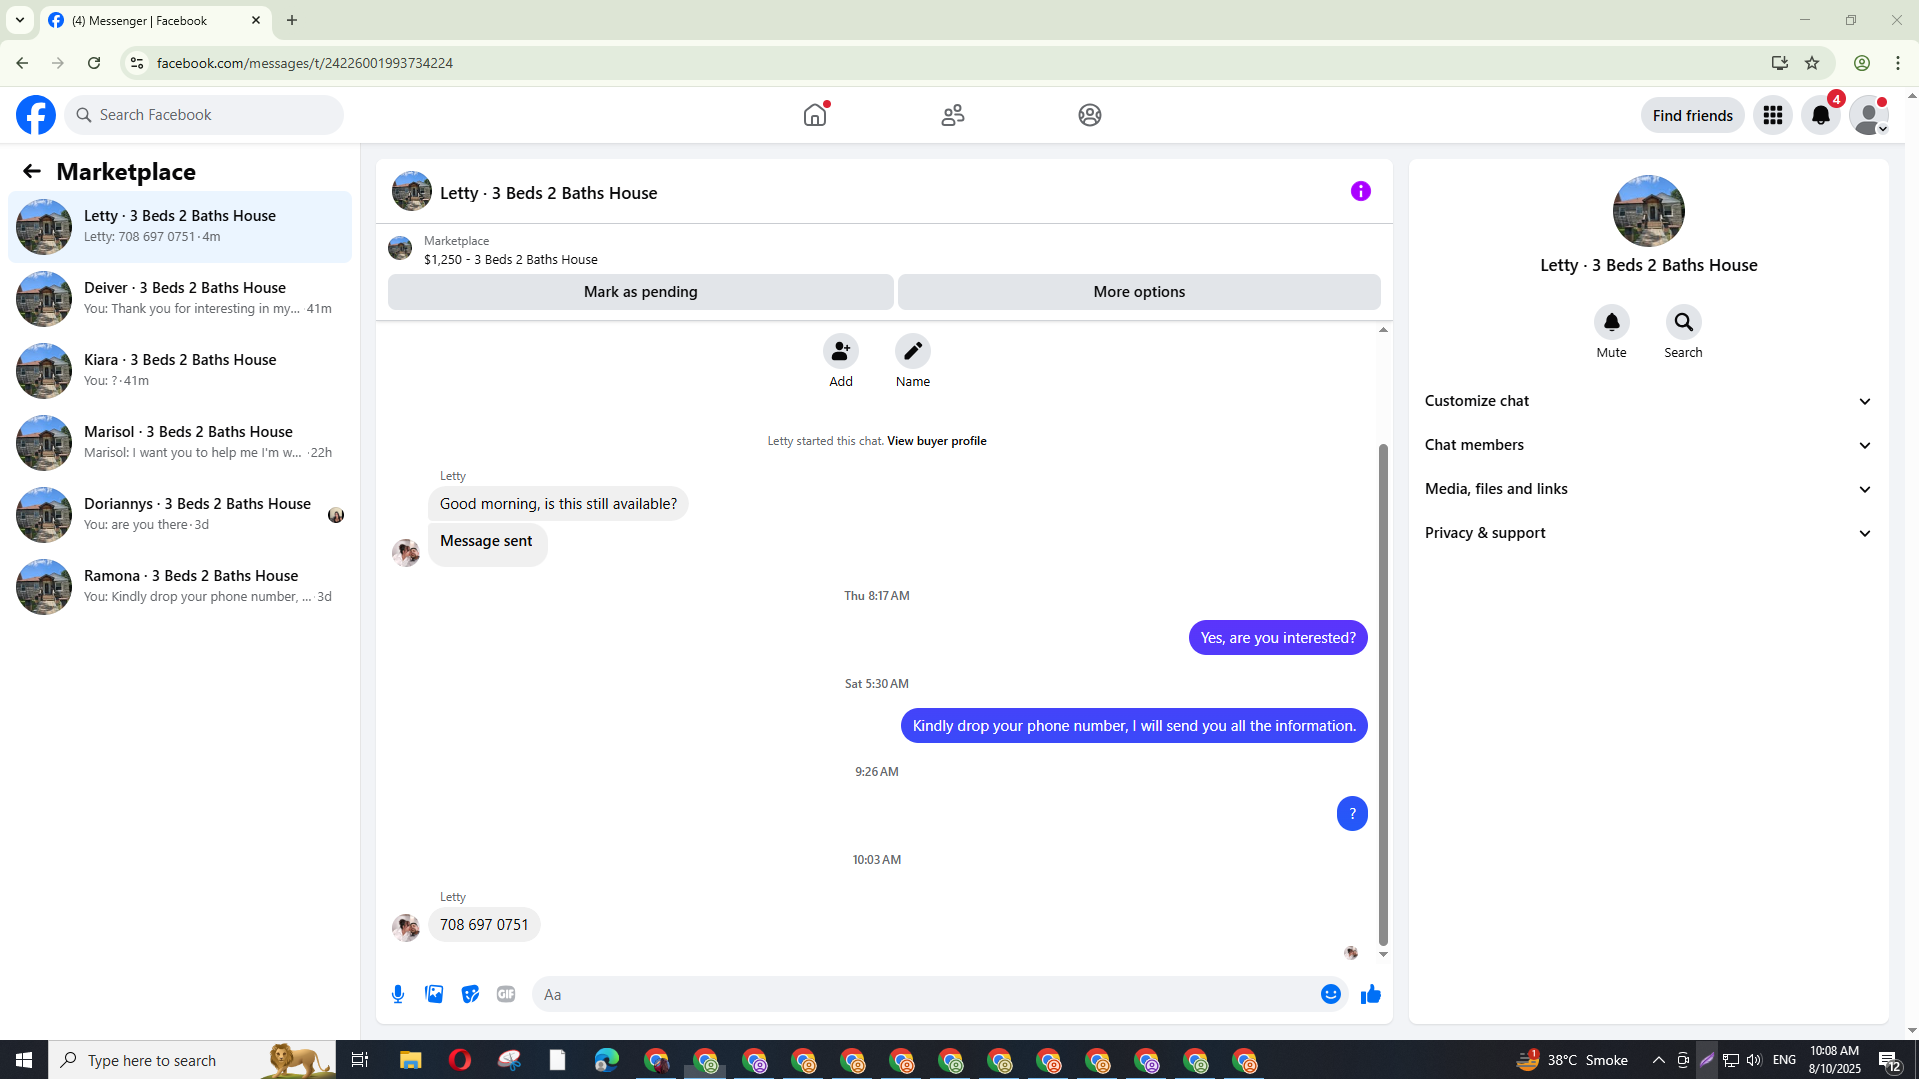Search in conversation magnifier icon

point(1684,322)
